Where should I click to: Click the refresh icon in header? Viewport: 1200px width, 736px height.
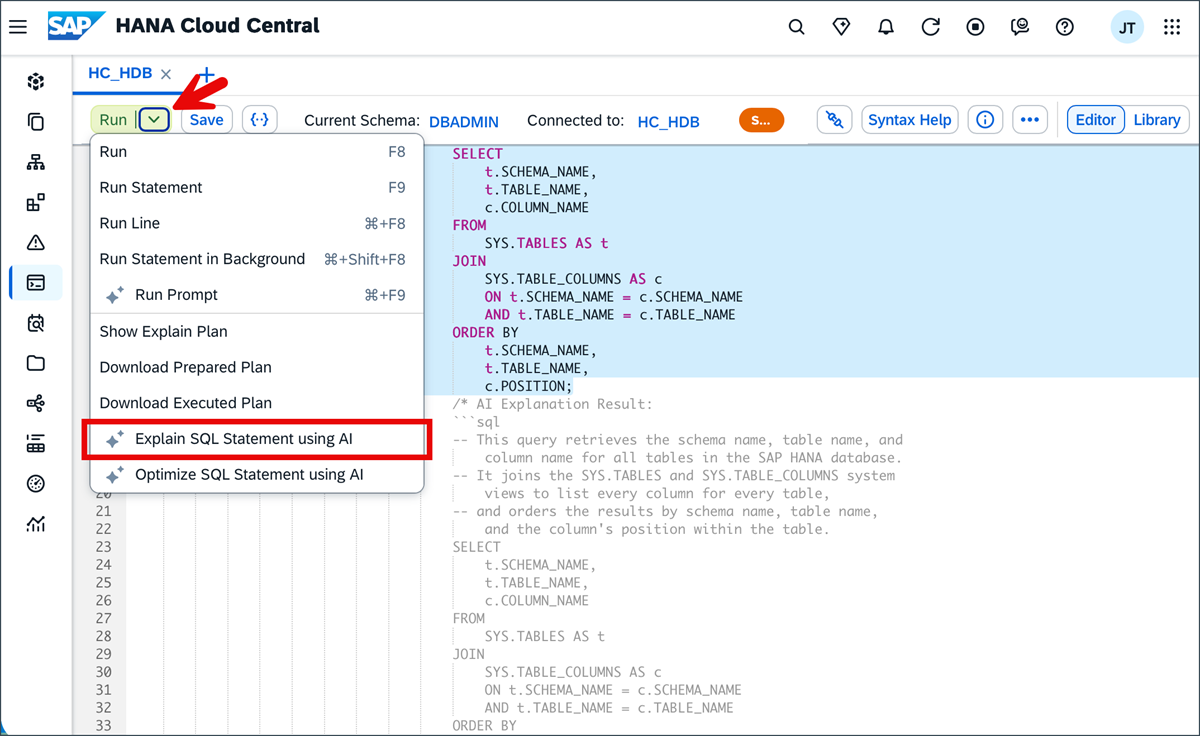click(931, 27)
